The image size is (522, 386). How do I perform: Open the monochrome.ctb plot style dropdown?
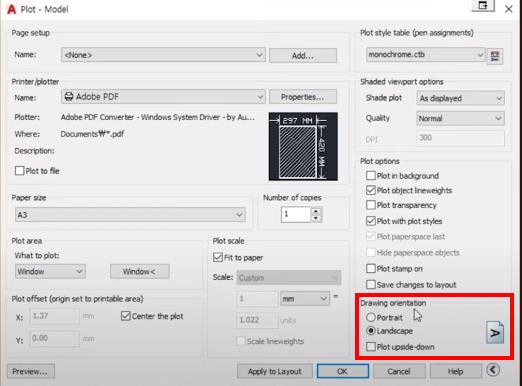coord(425,55)
